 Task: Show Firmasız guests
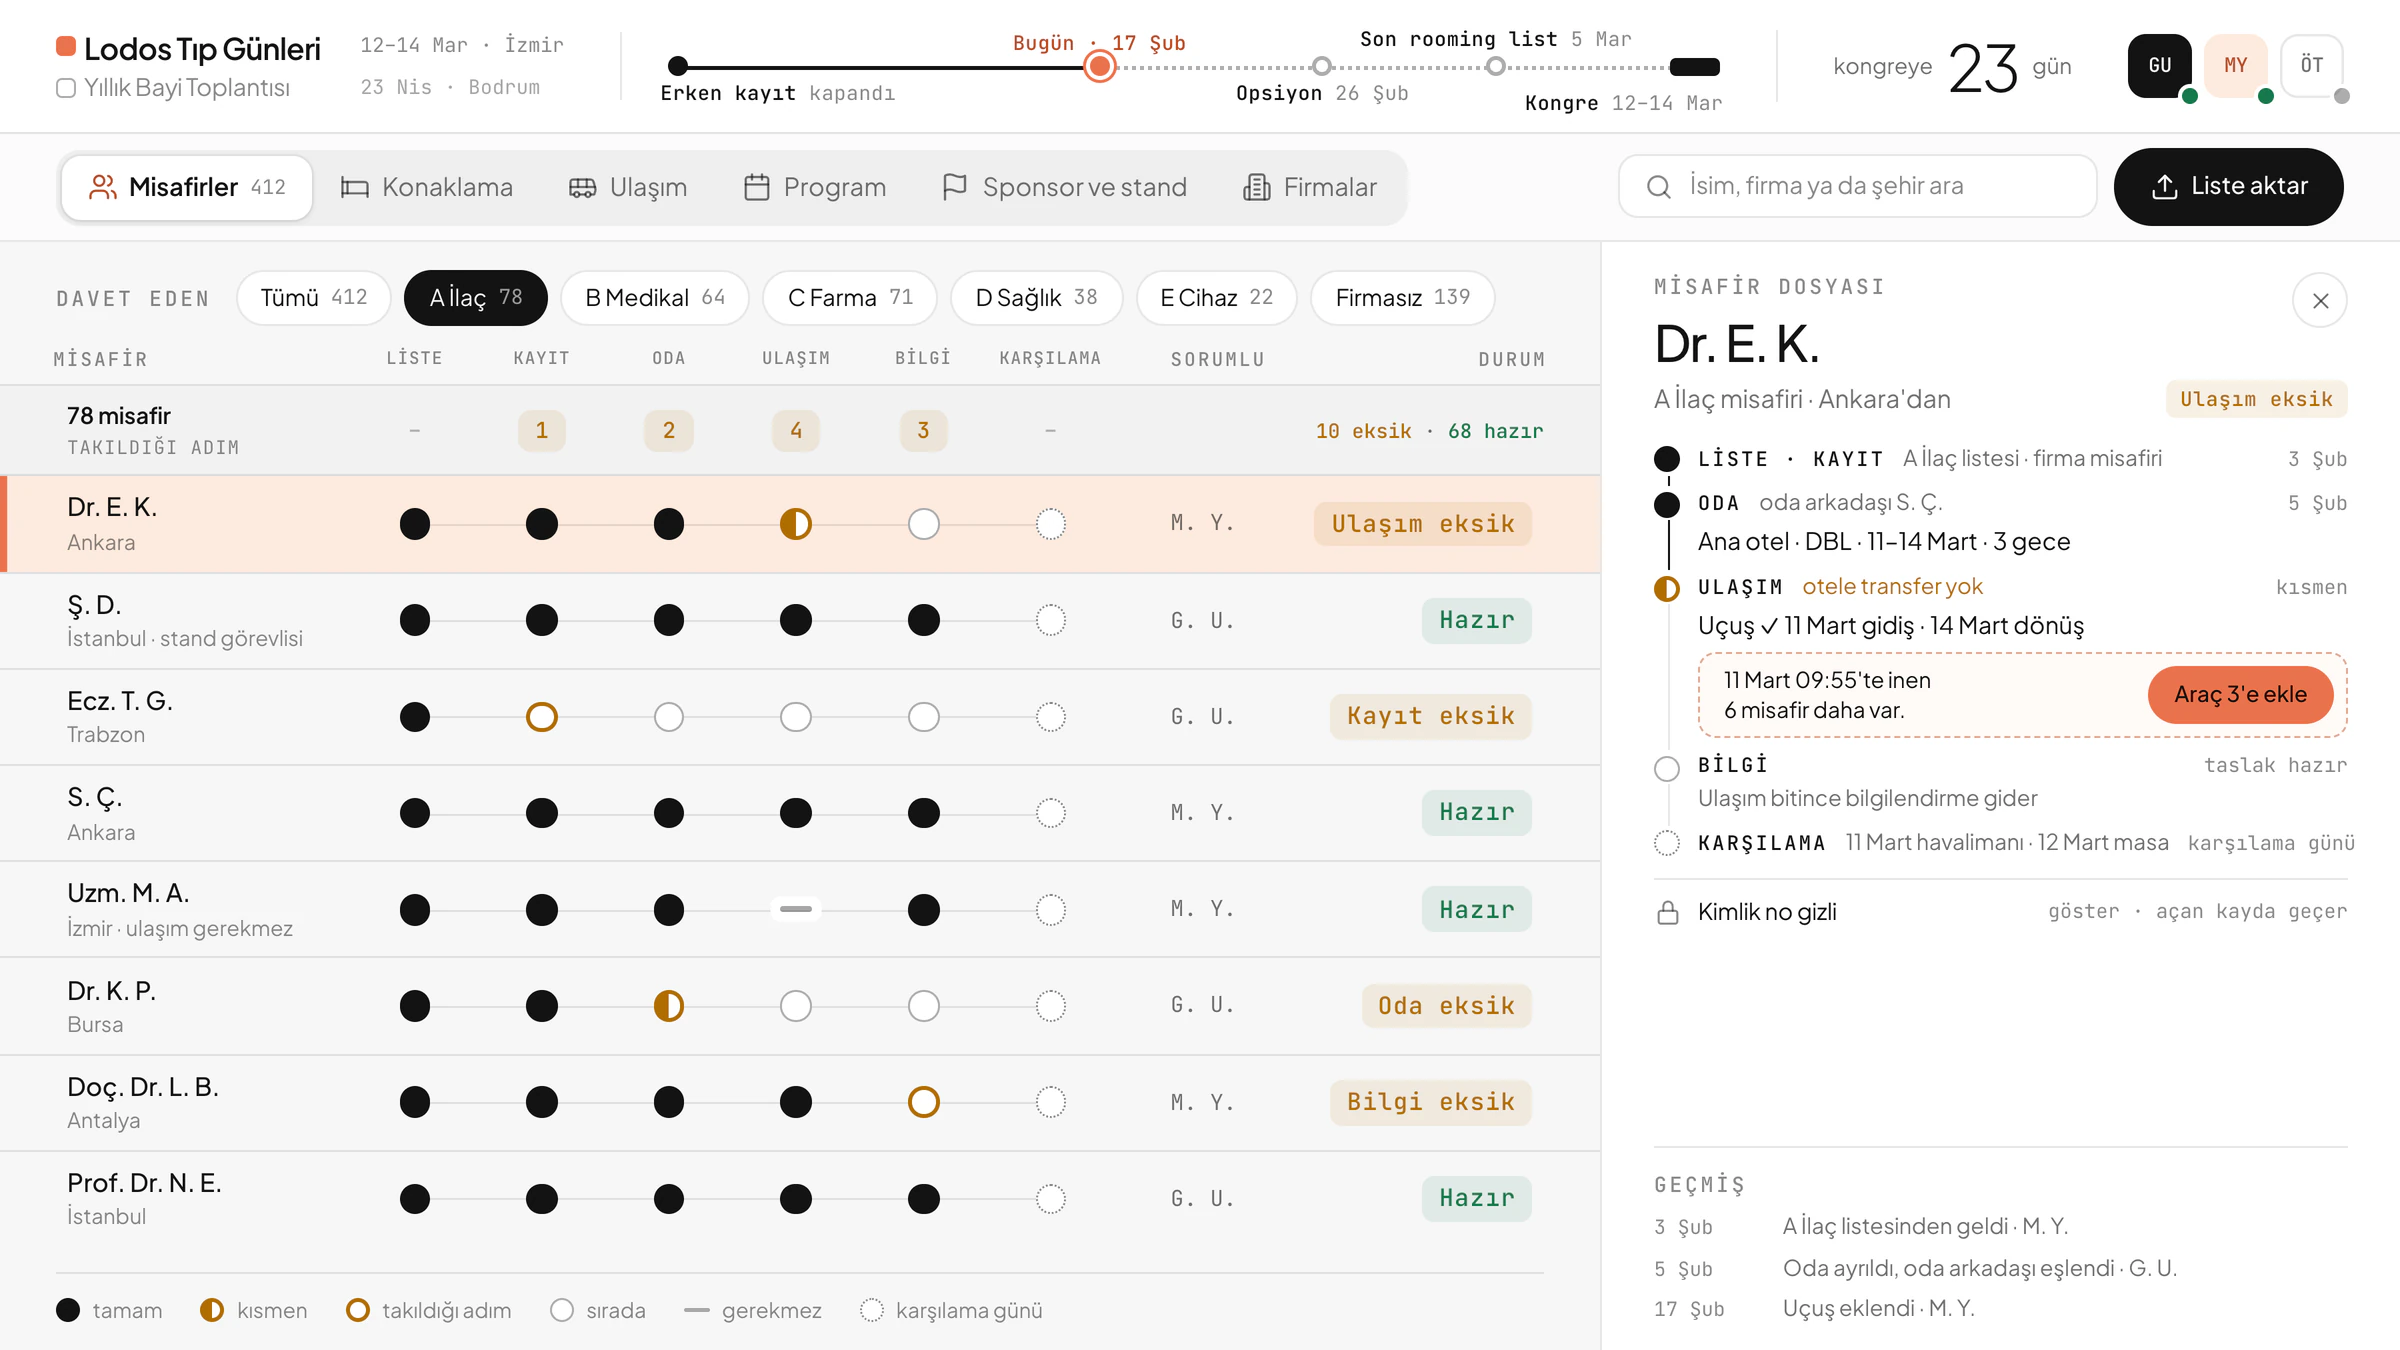tap(1402, 297)
